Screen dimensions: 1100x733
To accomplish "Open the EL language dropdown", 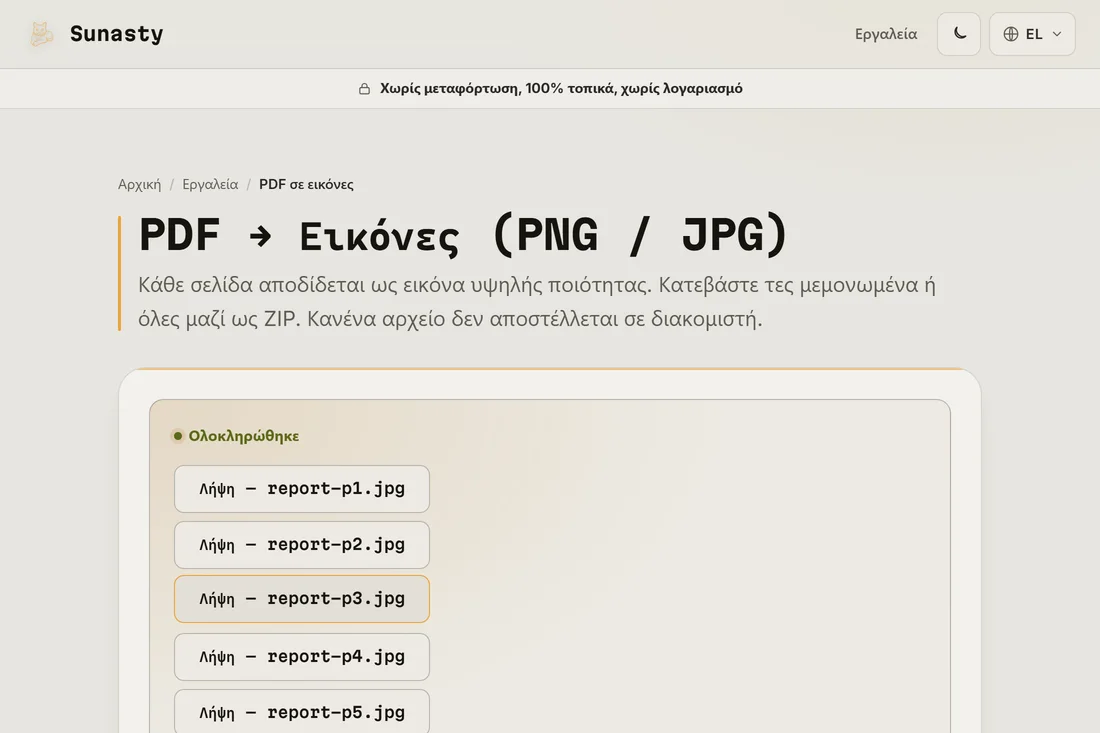I will (x=1032, y=34).
